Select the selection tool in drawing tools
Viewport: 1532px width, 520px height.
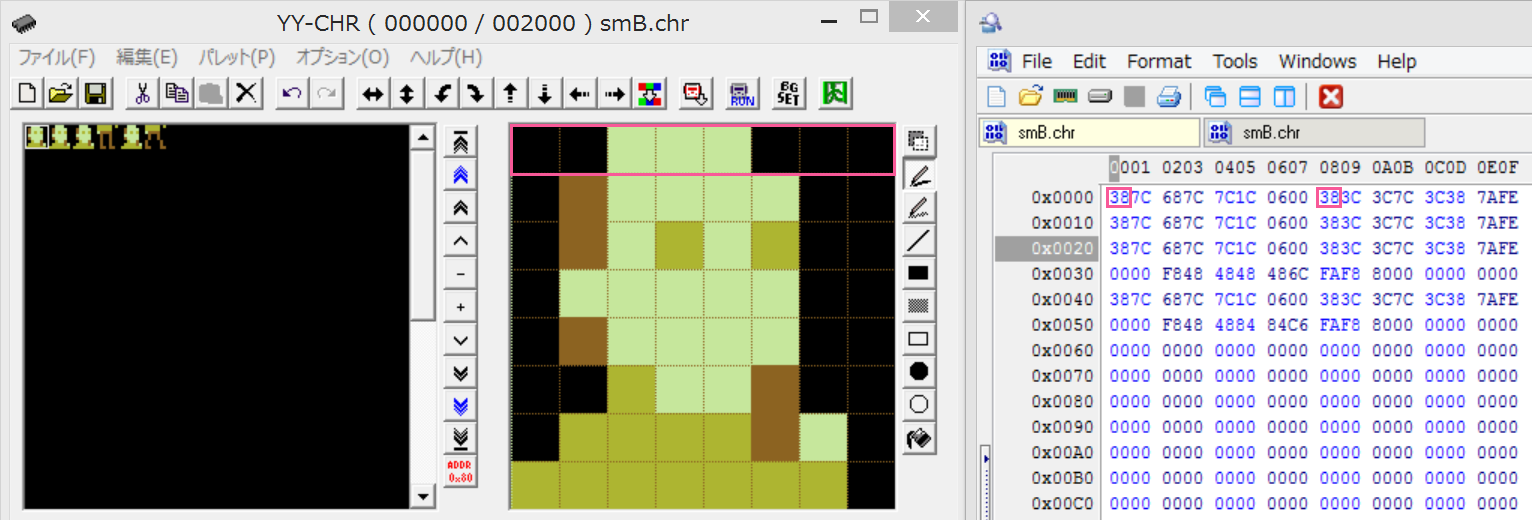pyautogui.click(x=918, y=141)
